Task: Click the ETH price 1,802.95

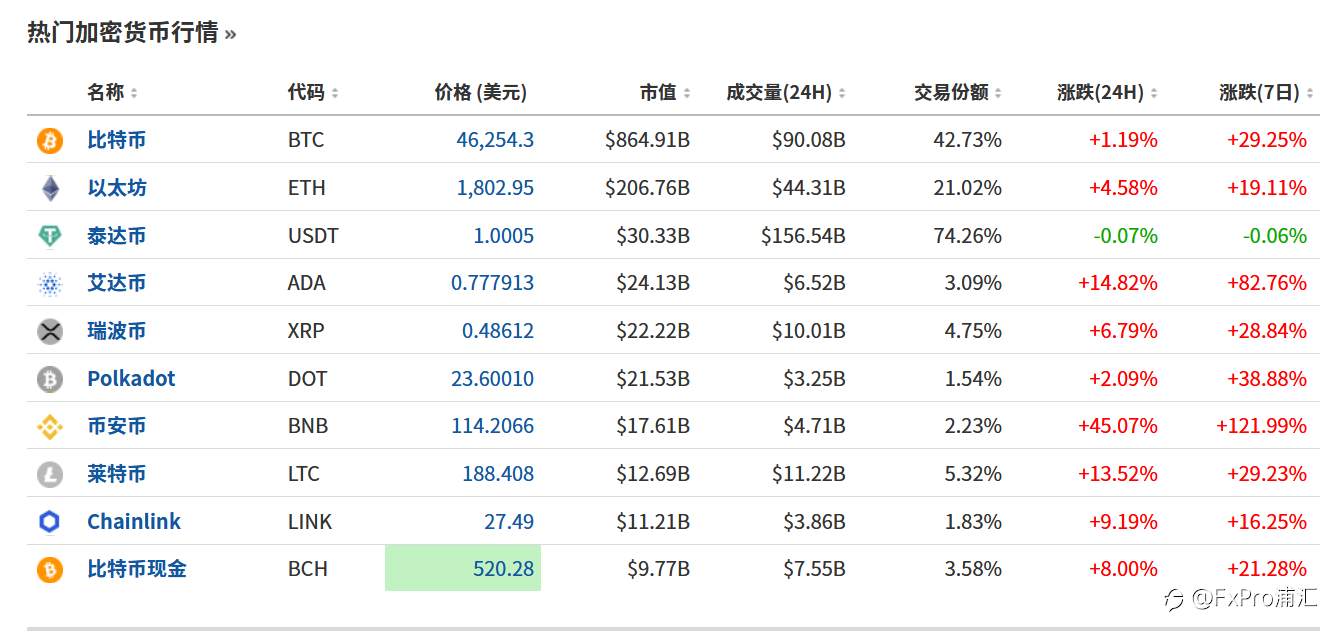Action: [495, 188]
